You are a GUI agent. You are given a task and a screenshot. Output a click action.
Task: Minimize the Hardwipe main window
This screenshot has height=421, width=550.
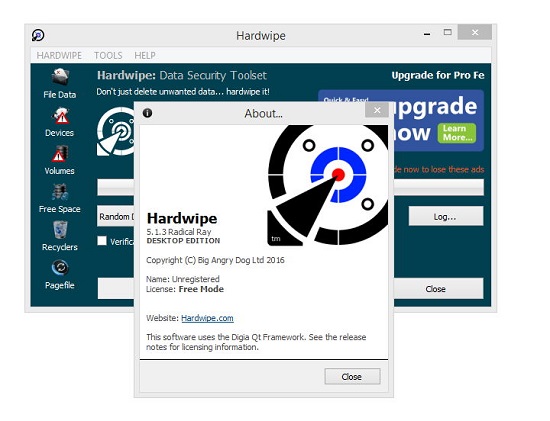pos(427,34)
